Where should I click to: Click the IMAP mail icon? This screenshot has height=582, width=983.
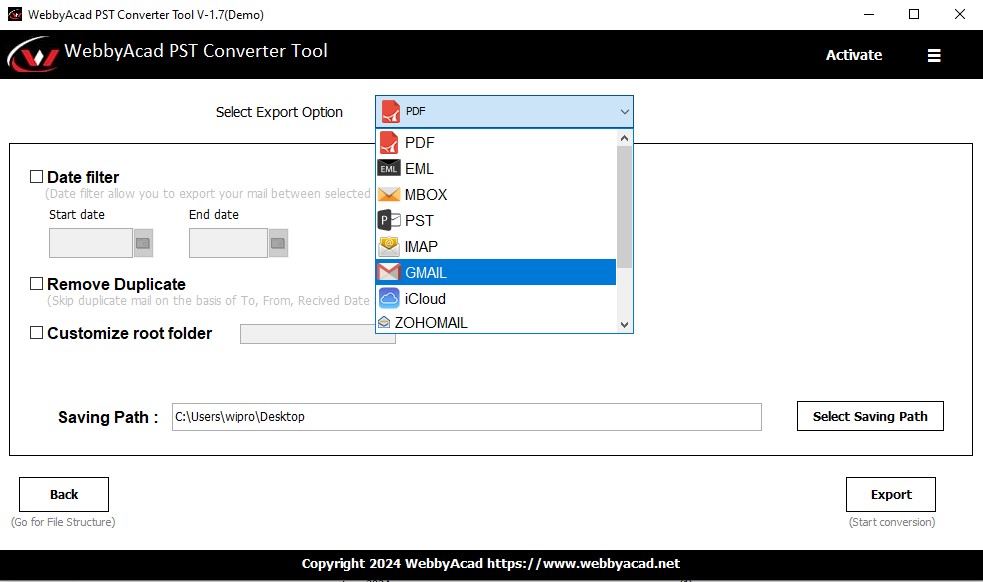click(x=389, y=246)
